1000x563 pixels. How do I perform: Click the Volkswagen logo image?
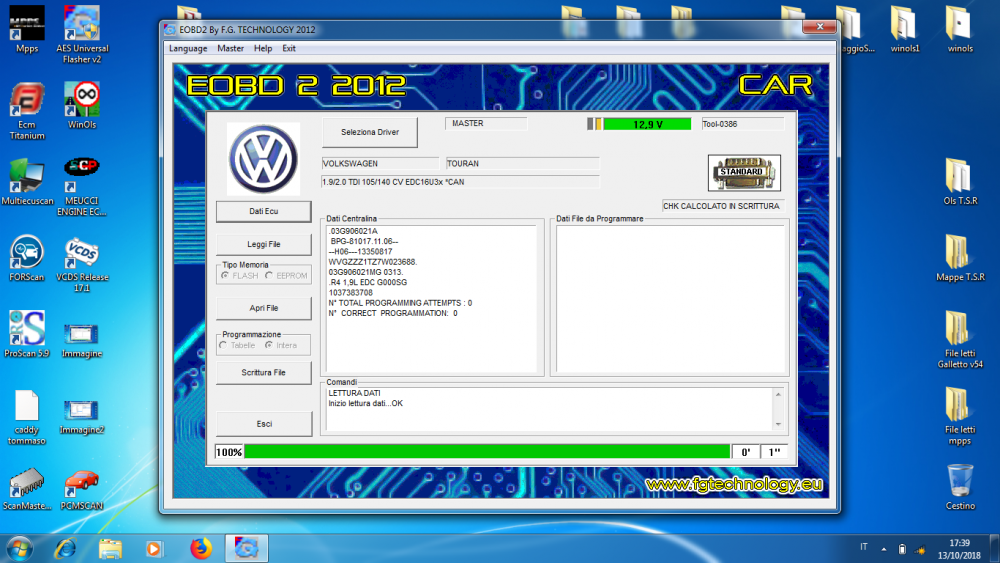[x=263, y=158]
